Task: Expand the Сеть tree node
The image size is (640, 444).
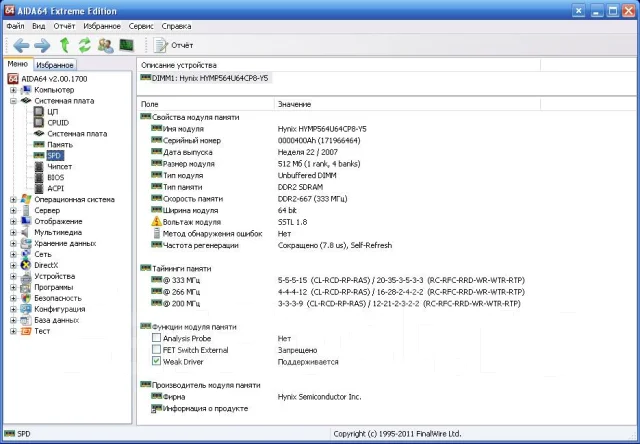Action: [x=13, y=255]
